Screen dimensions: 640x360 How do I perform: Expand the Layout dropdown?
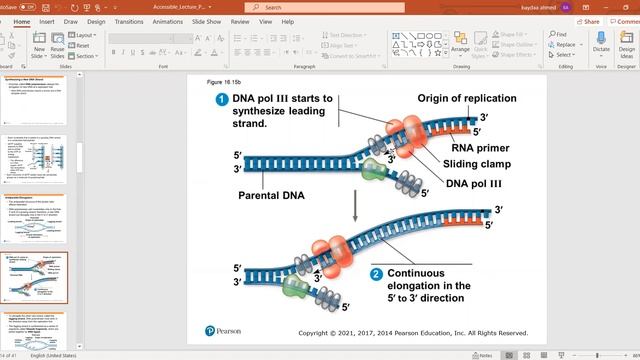(x=82, y=35)
